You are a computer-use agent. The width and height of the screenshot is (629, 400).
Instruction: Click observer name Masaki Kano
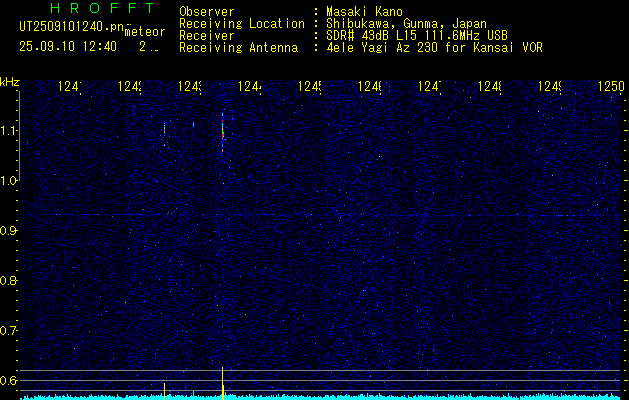pyautogui.click(x=364, y=11)
